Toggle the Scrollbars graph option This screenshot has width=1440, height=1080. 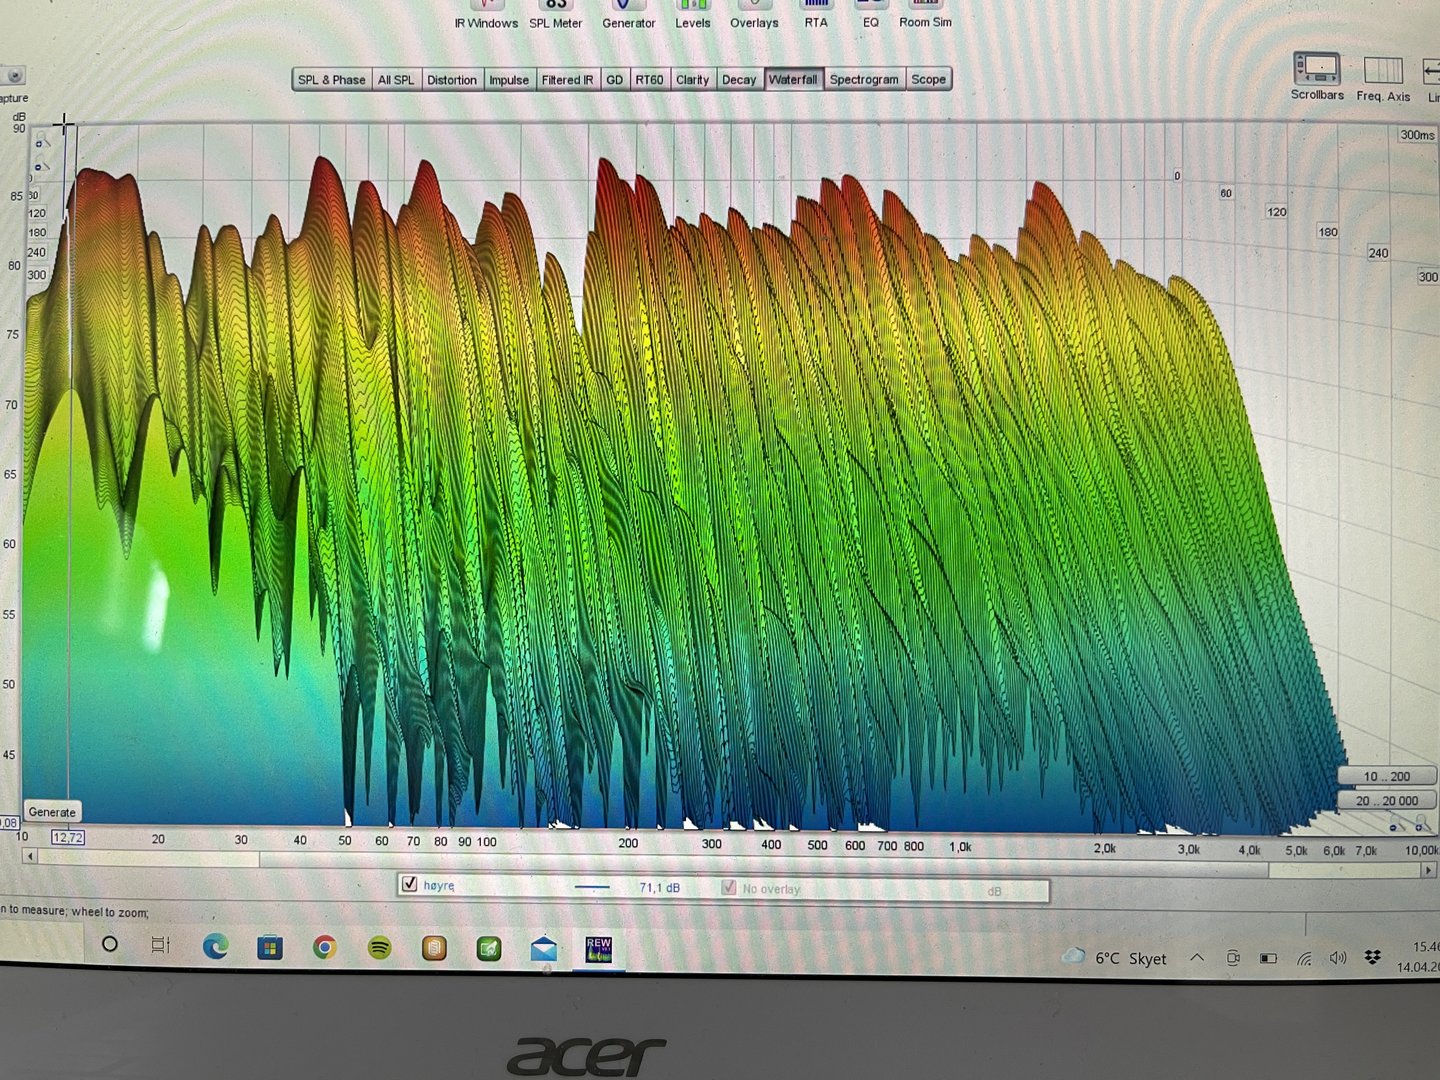coord(1317,76)
